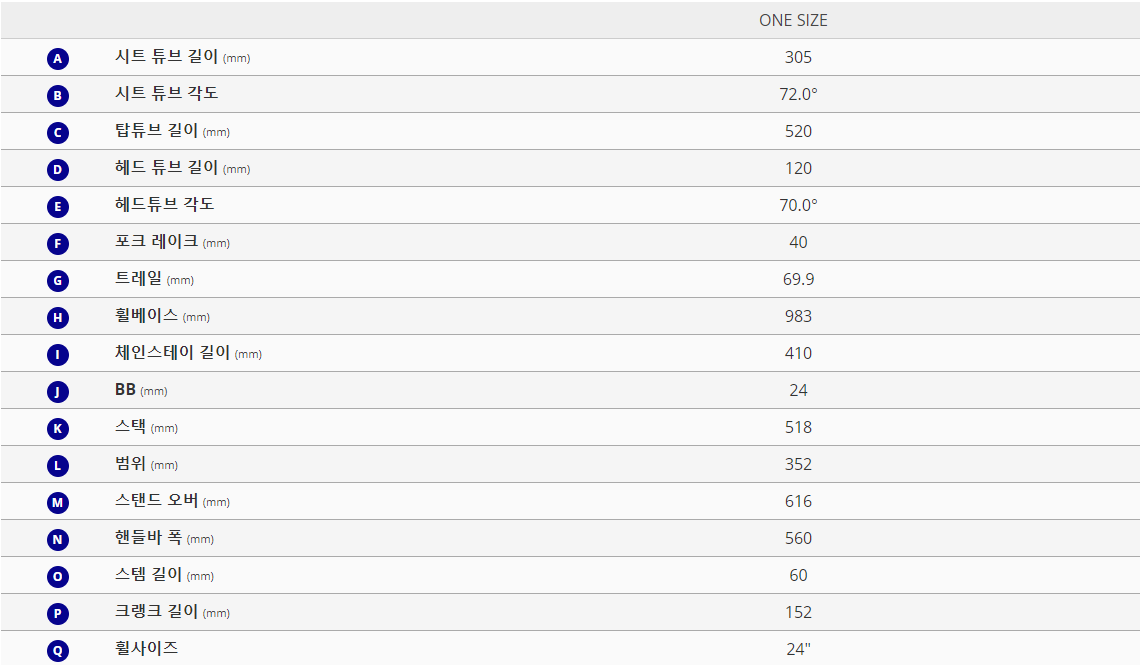The image size is (1140, 665).
Task: Select the G trail marker icon
Action: [x=58, y=281]
